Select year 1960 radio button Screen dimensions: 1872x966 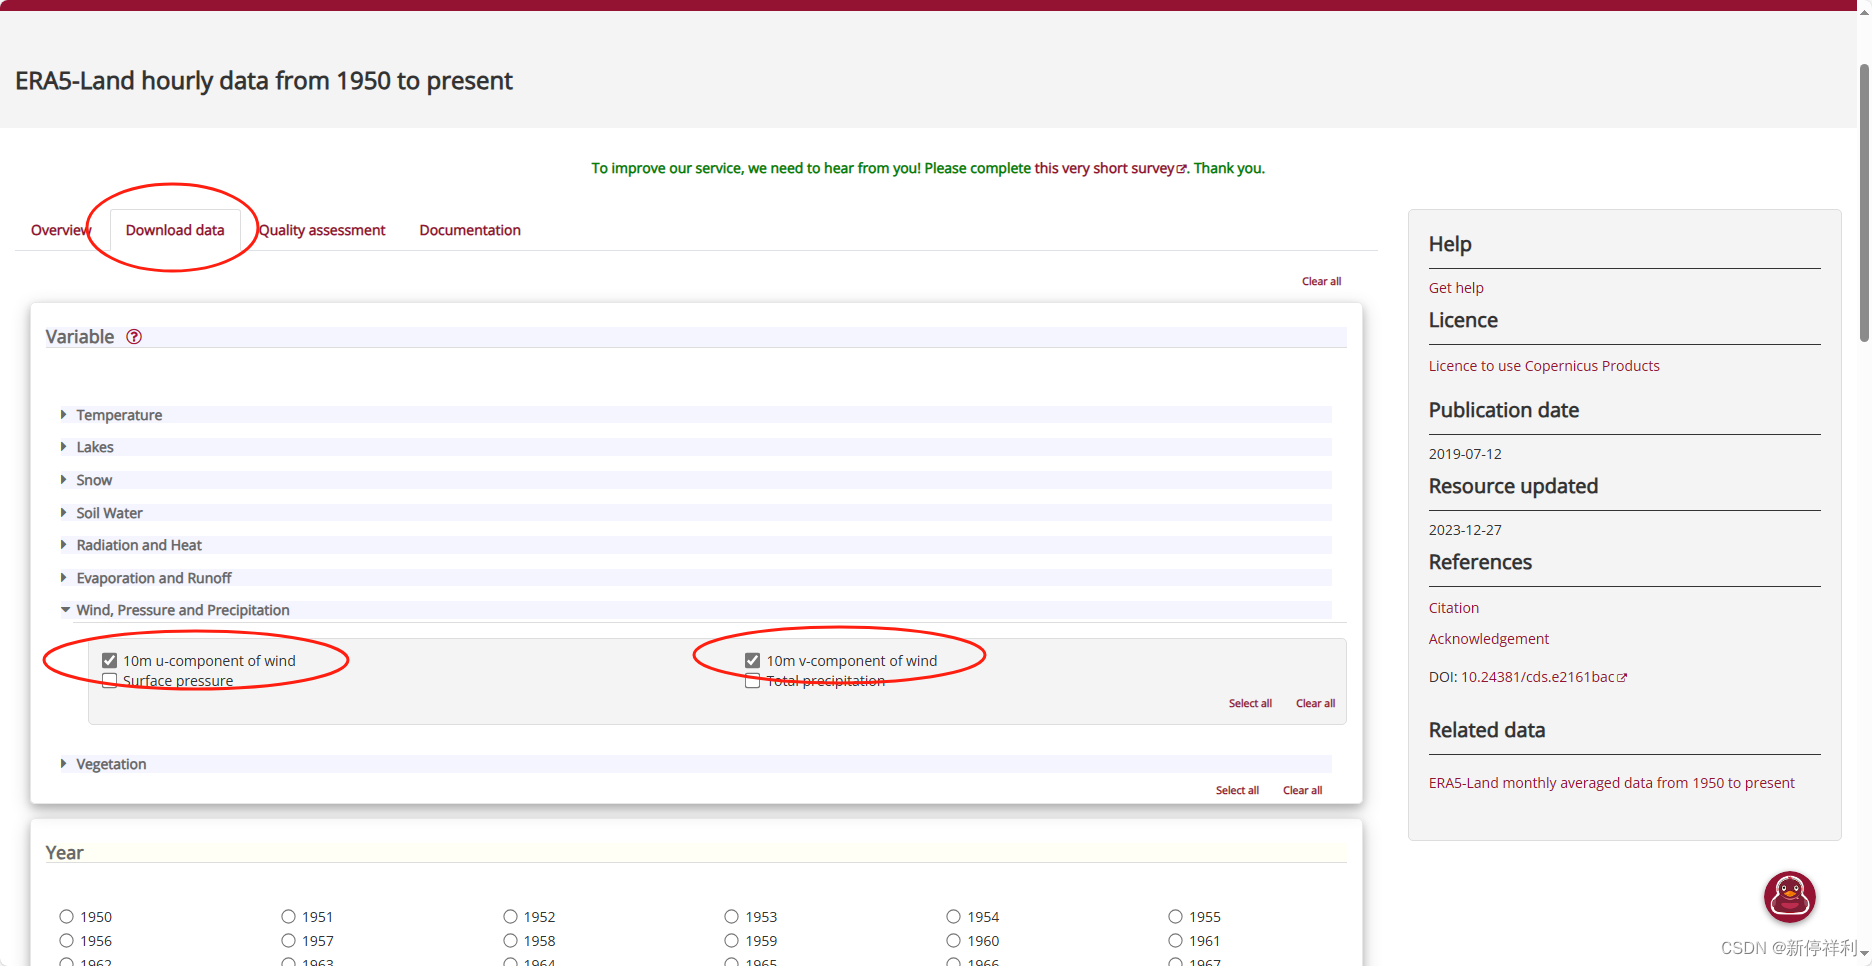click(x=954, y=941)
